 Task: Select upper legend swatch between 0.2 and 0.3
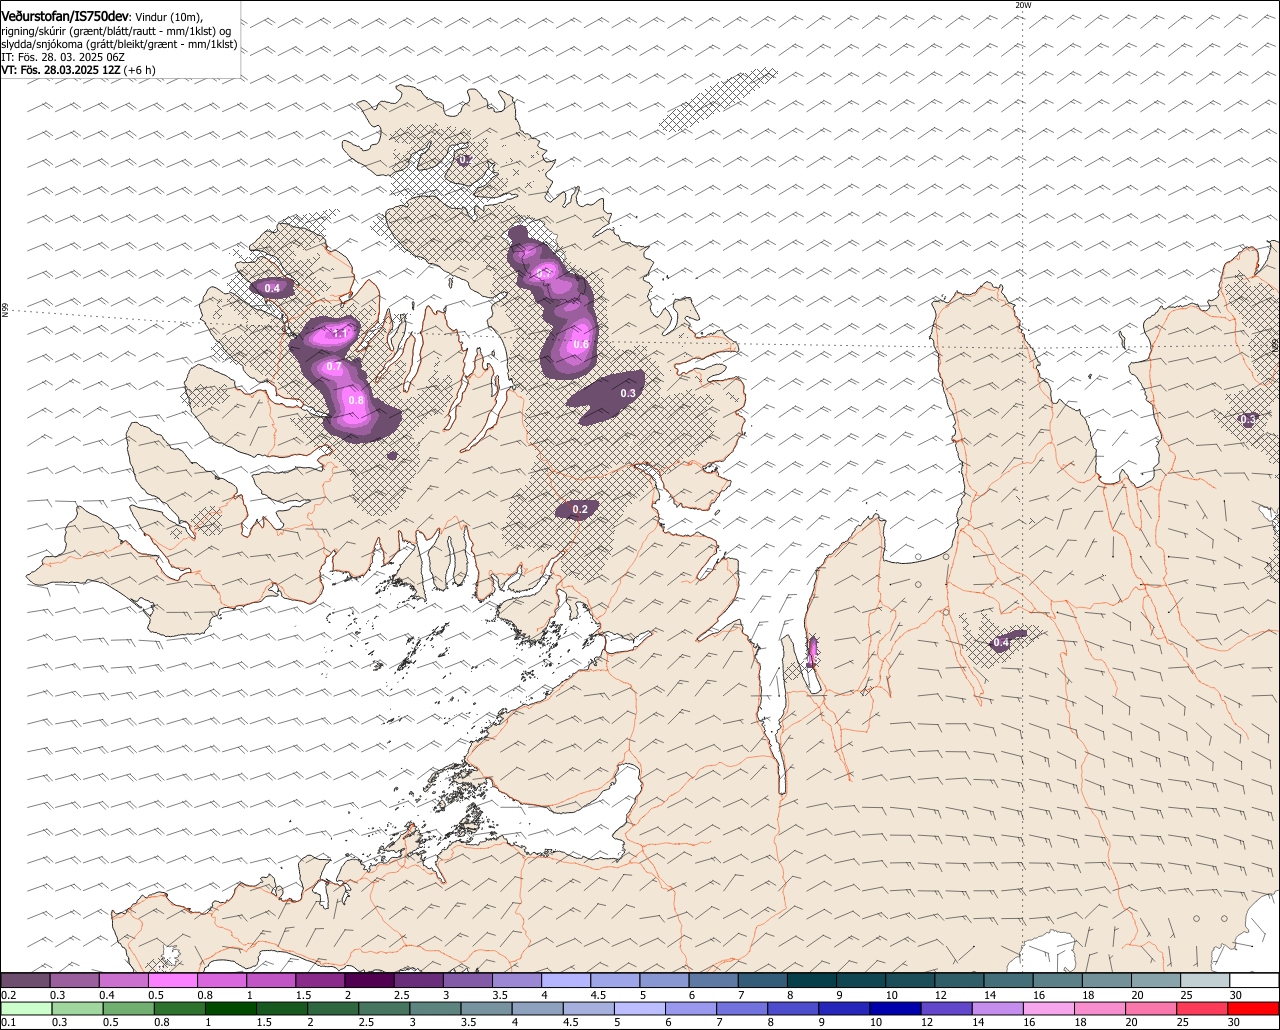(x=25, y=980)
